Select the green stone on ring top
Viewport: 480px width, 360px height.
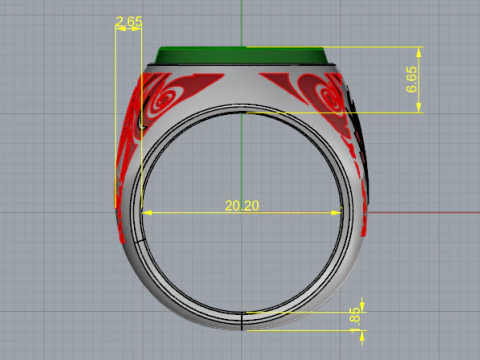241,55
